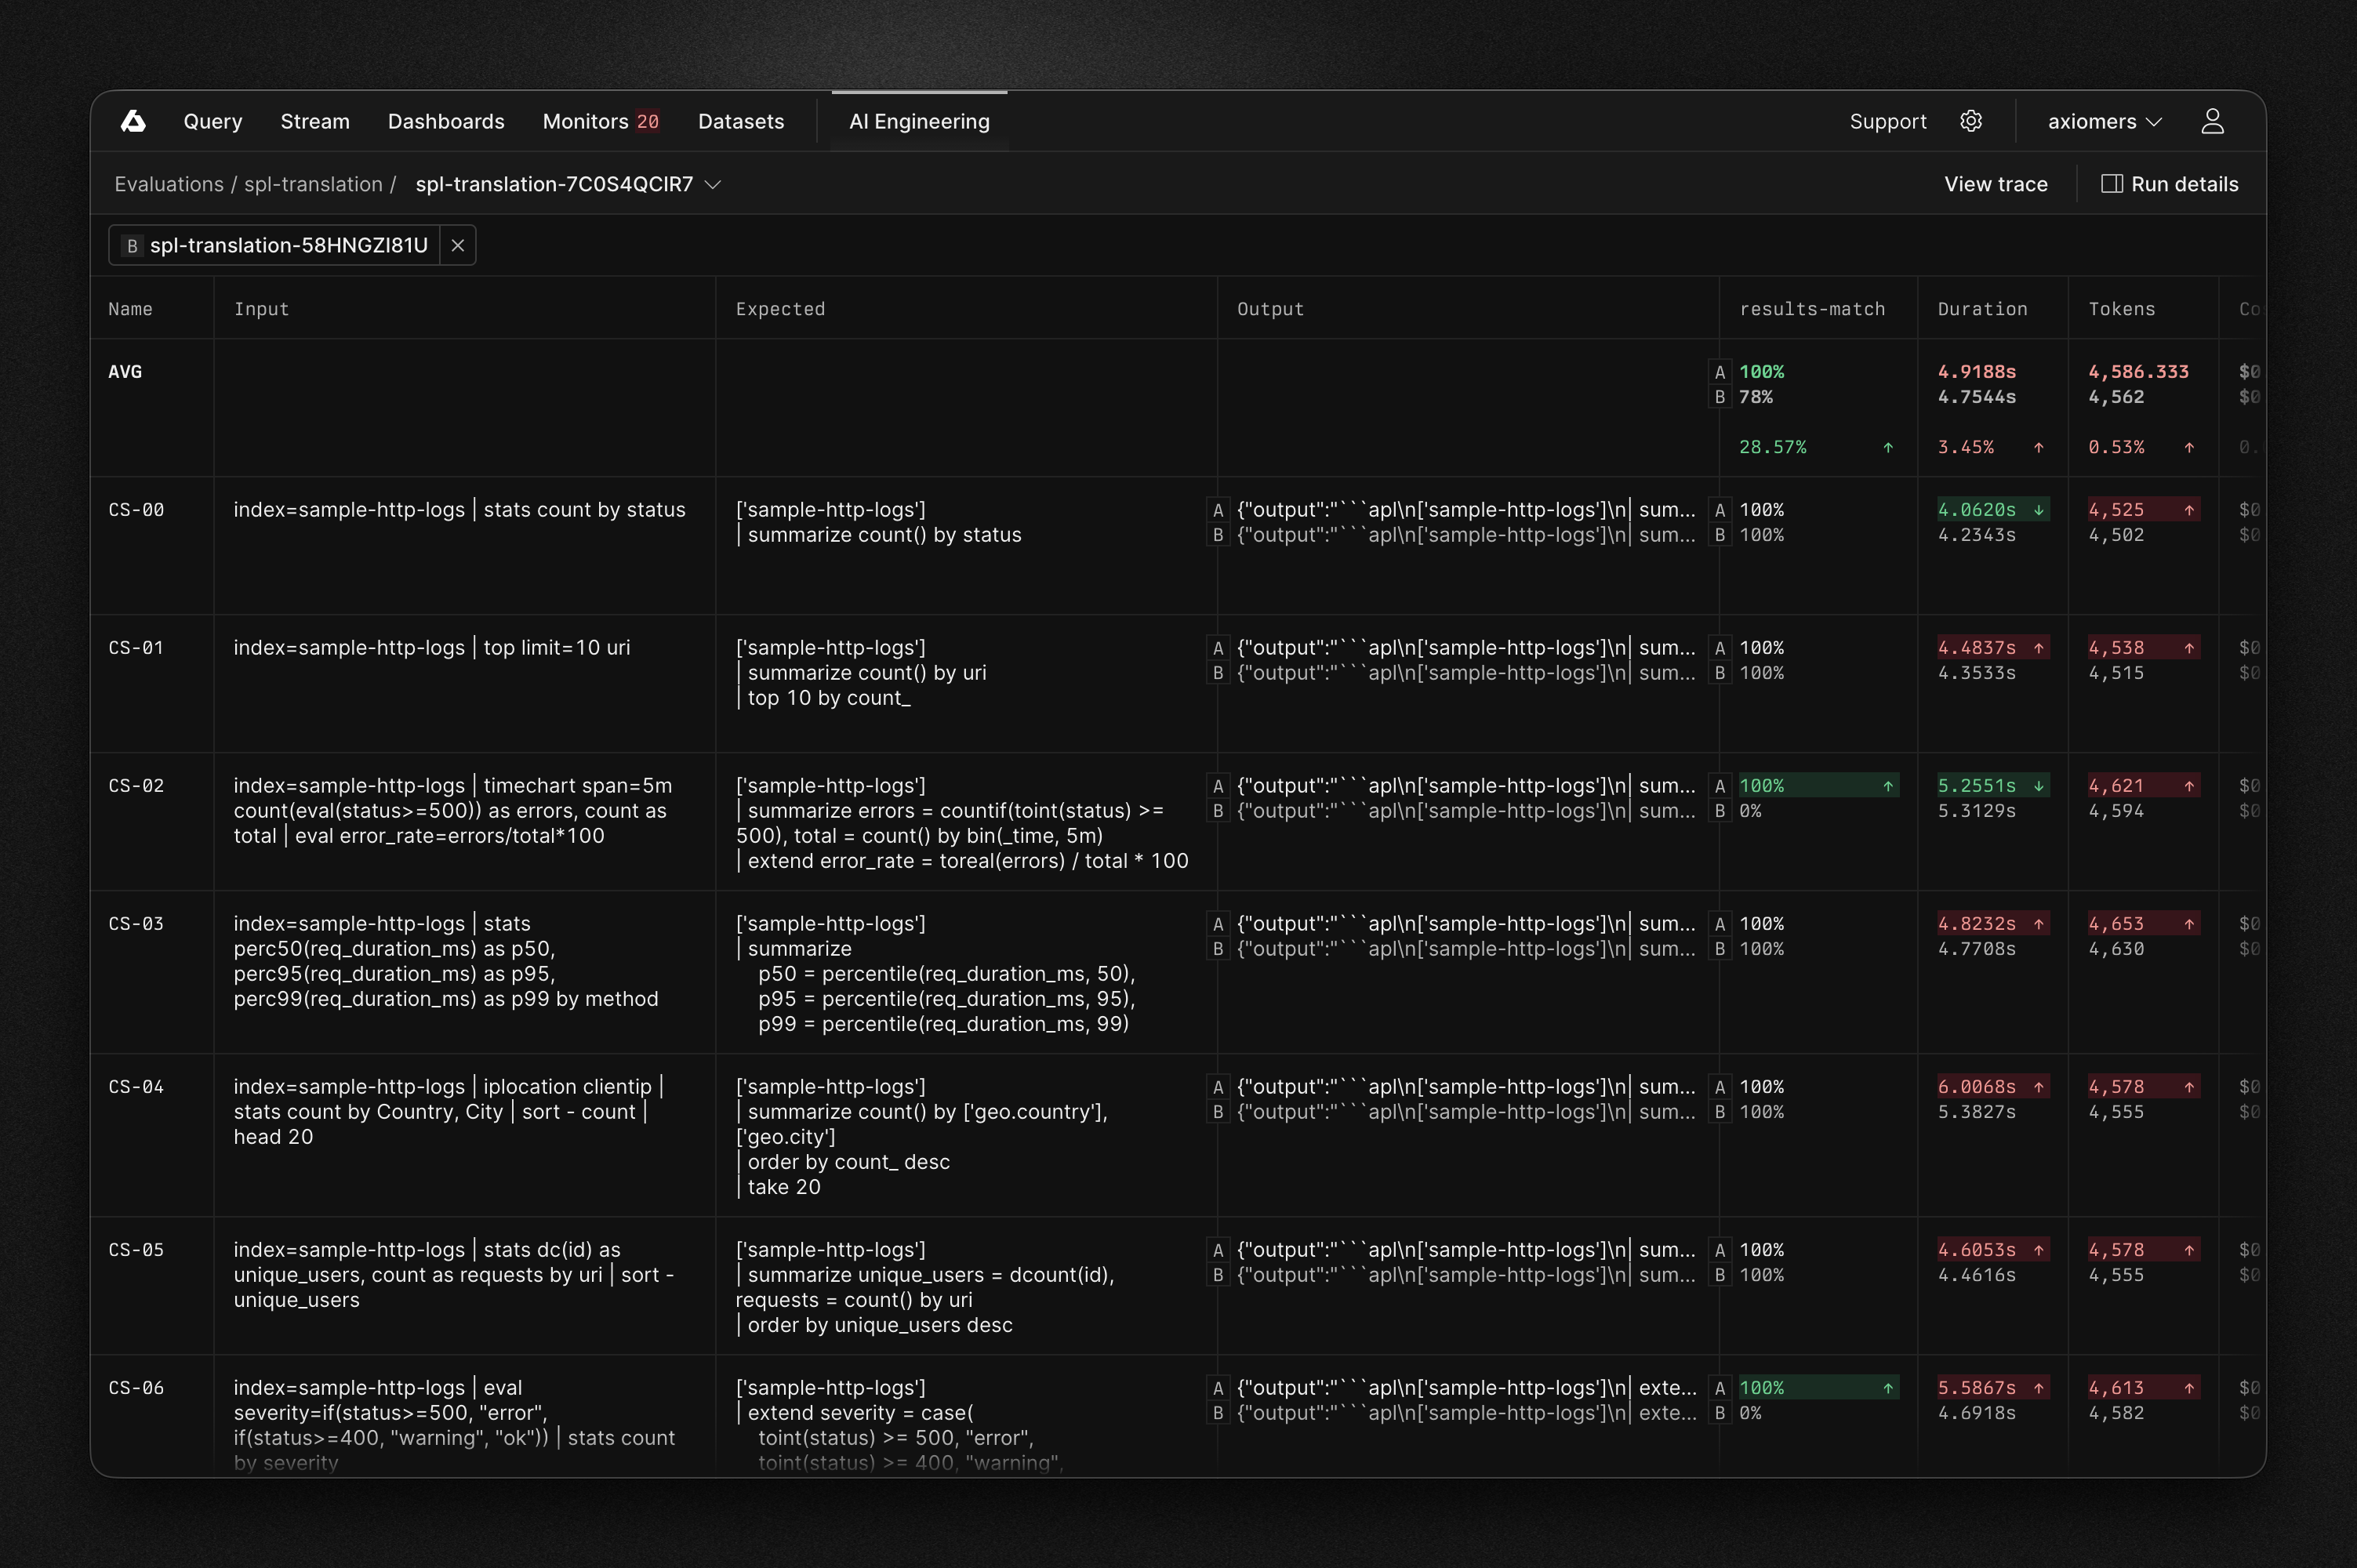Go to Dashboards
This screenshot has width=2357, height=1568.
[446, 121]
